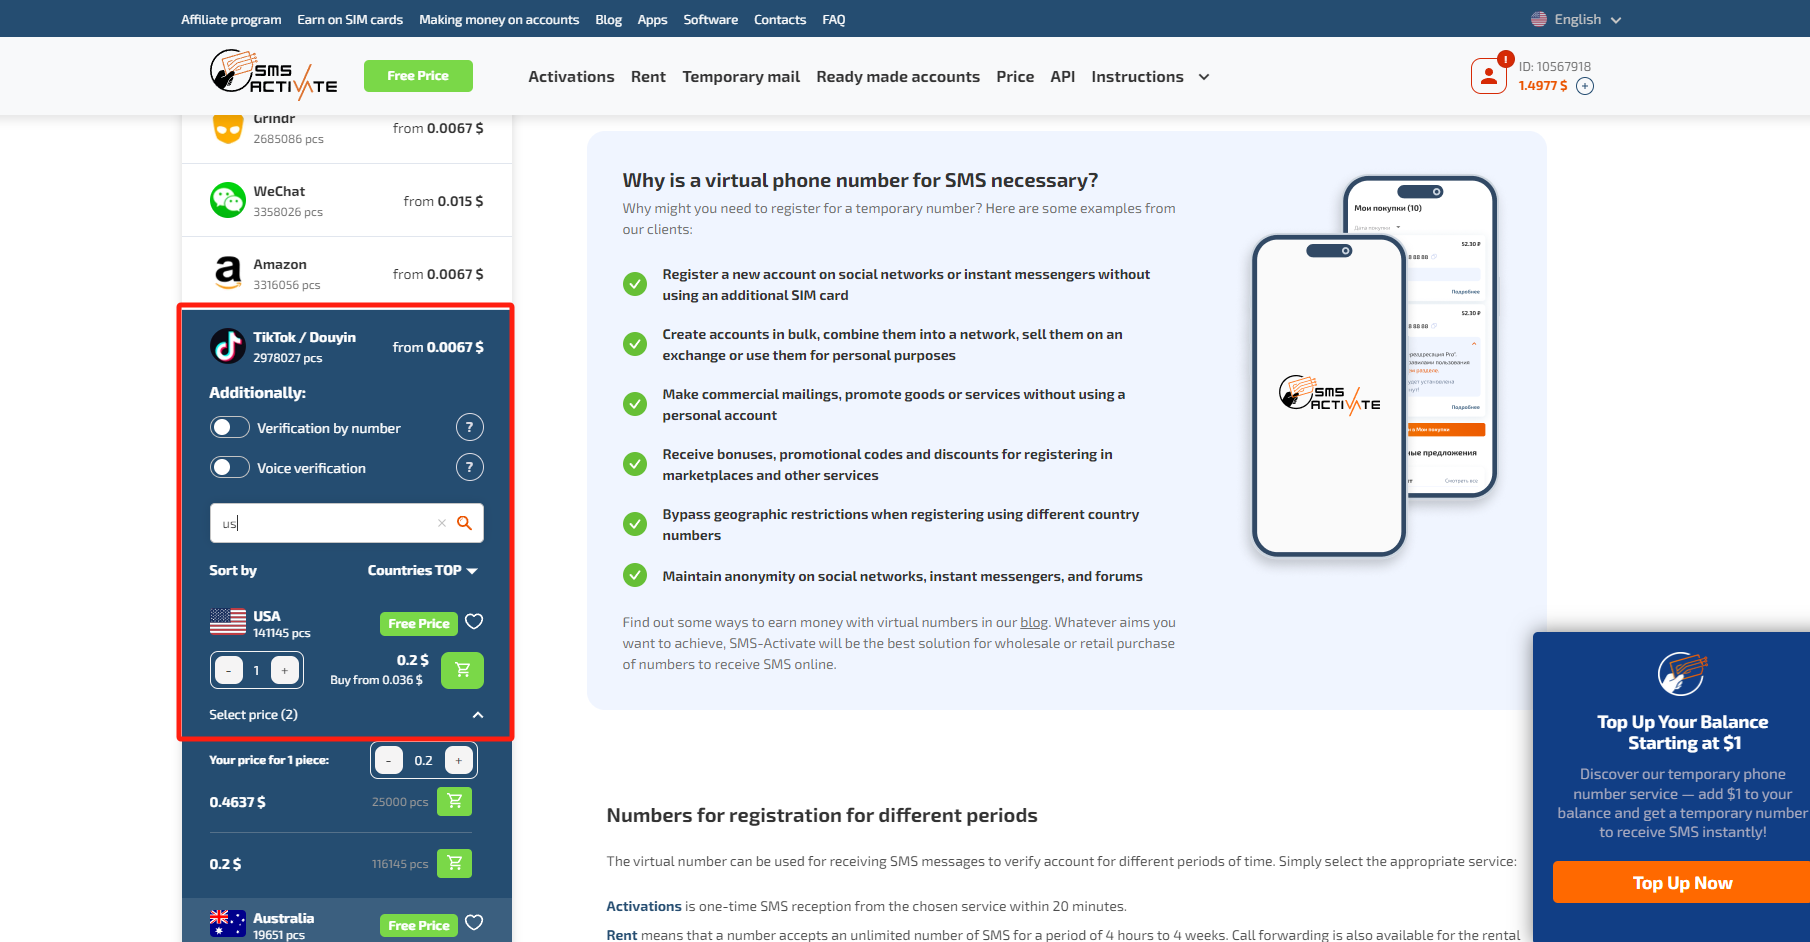Screen dimensions: 1810x942
Task: Raise your price per piece with the plus button
Action: (x=459, y=760)
